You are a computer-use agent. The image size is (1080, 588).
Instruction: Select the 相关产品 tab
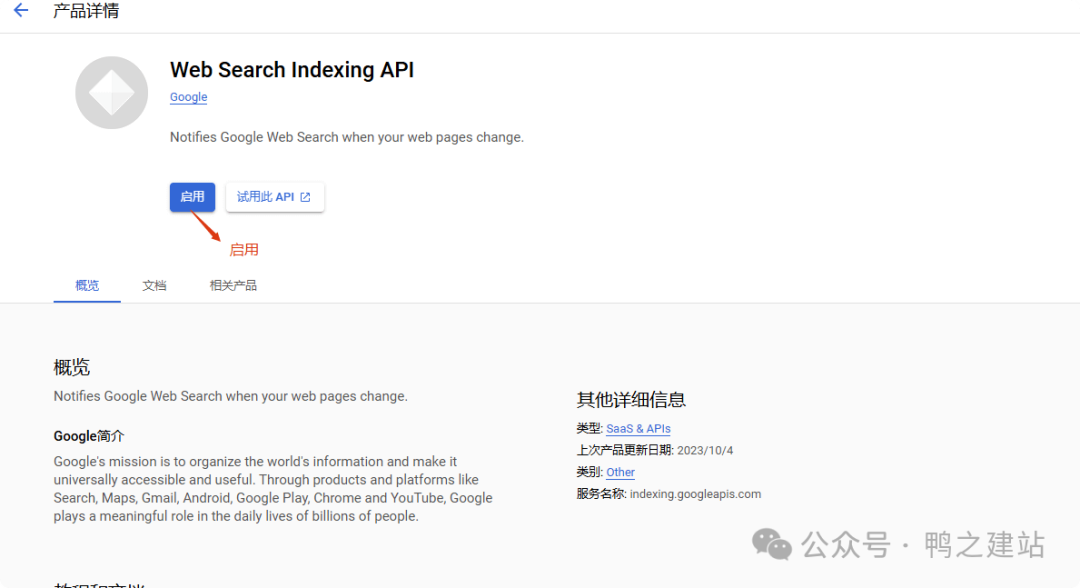coord(233,285)
